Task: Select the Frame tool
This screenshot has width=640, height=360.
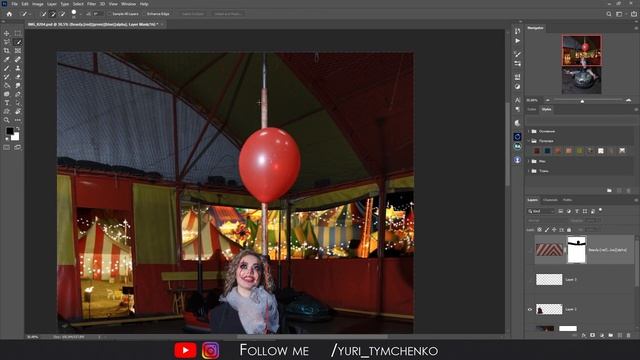Action: click(18, 51)
